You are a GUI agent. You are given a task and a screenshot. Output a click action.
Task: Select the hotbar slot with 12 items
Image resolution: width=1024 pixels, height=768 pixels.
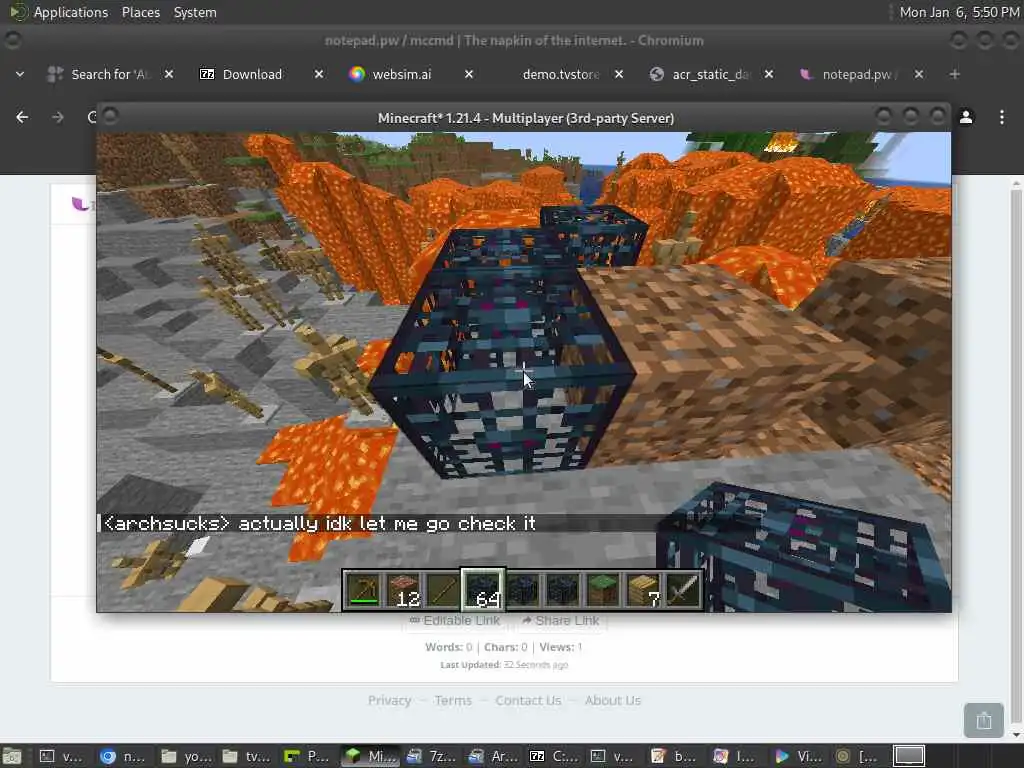click(403, 590)
